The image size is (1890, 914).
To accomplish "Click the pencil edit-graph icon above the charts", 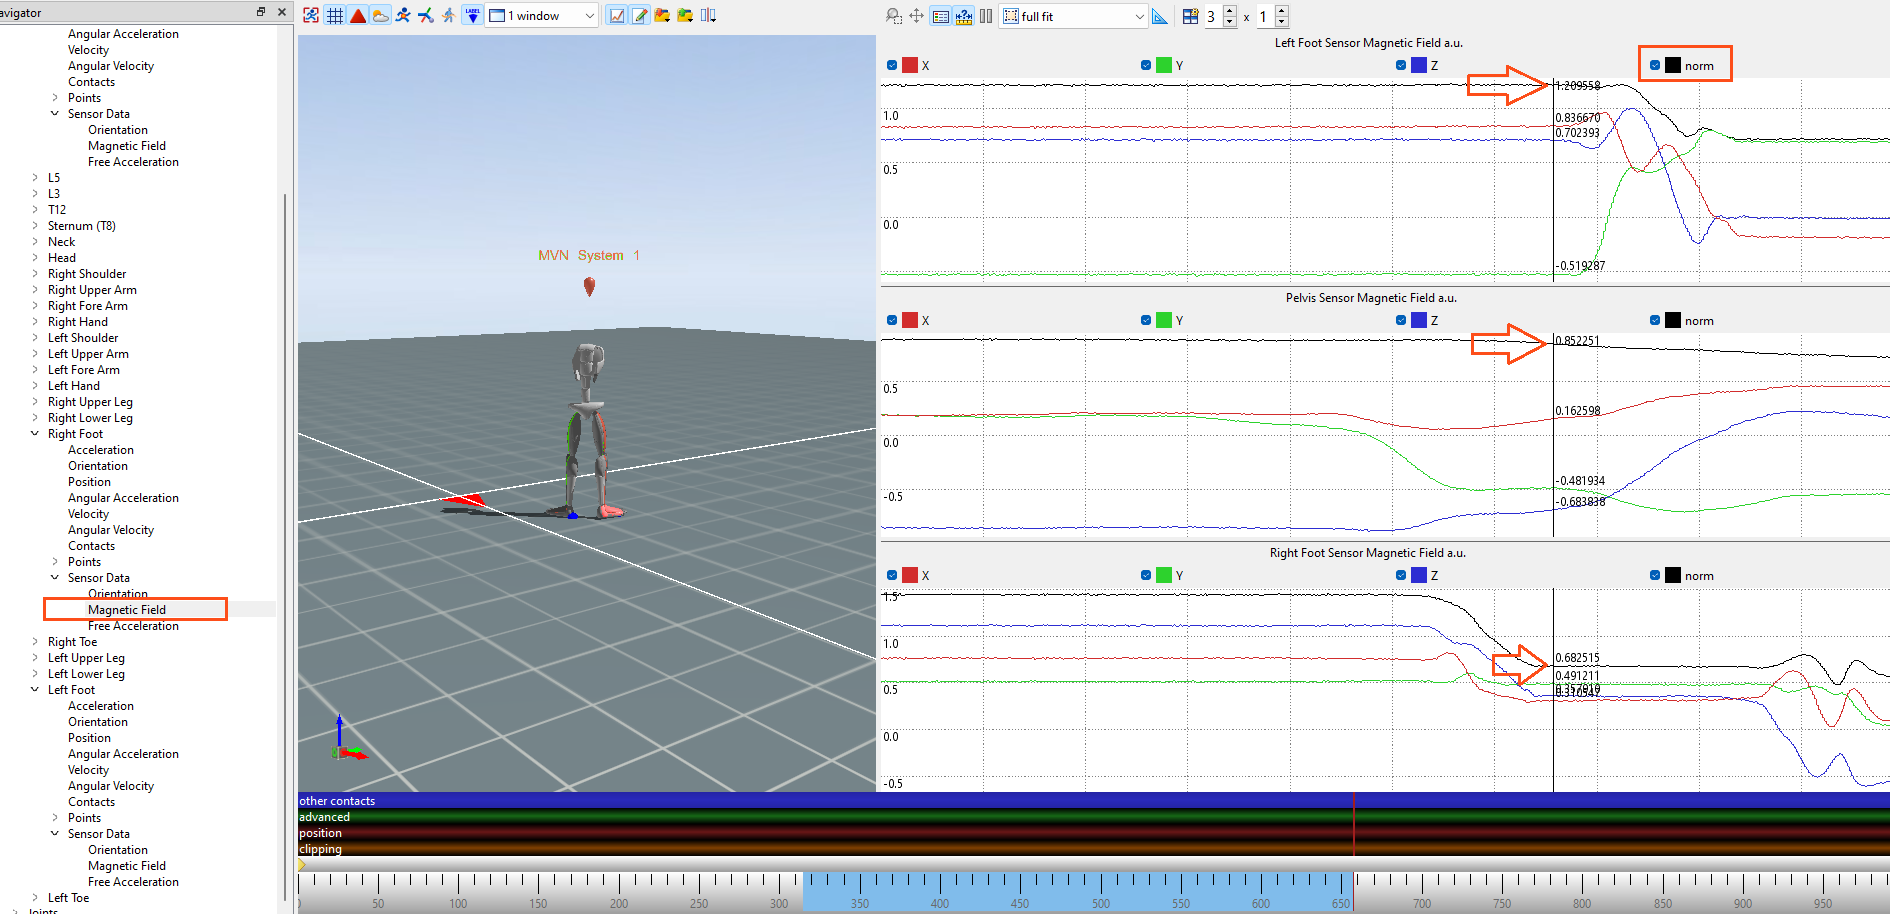I will tap(639, 15).
